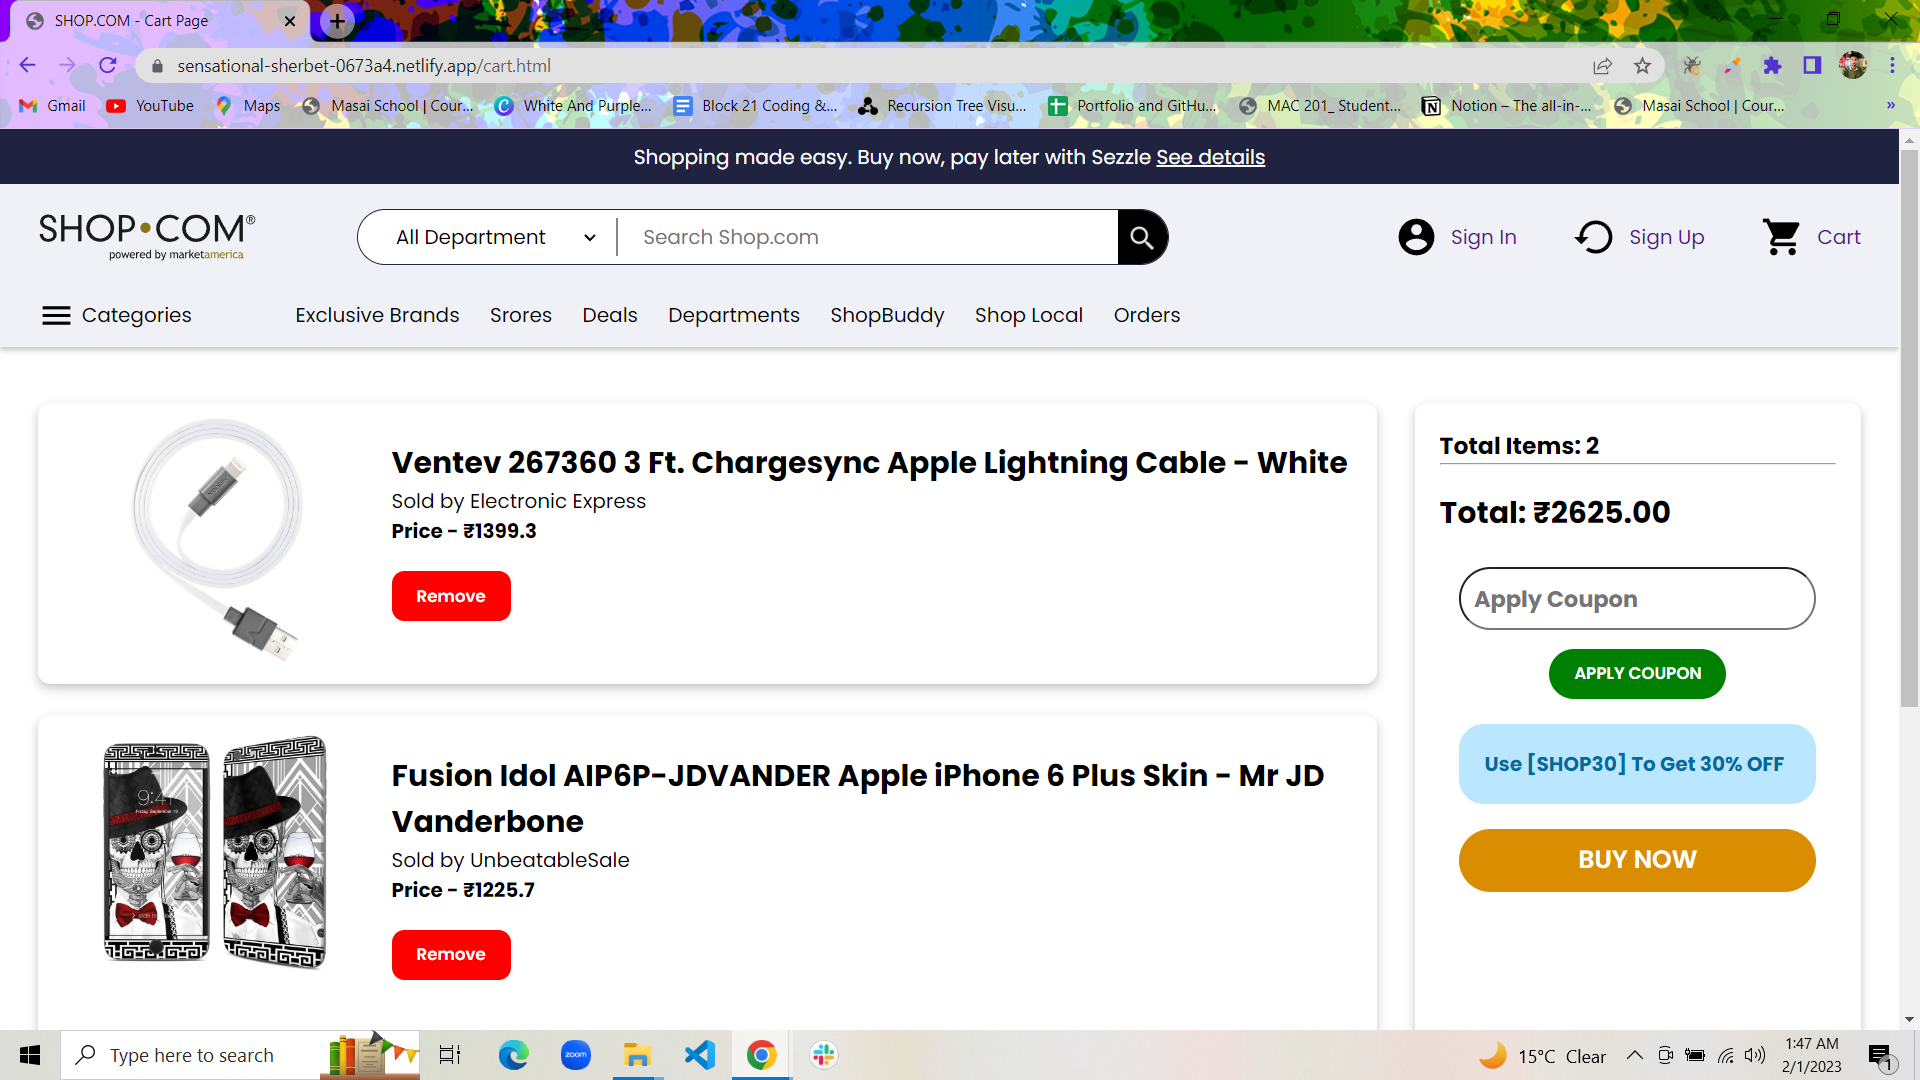The image size is (1920, 1080).
Task: Open the taskbar weather widget 15°C Clear
Action: click(x=1543, y=1056)
